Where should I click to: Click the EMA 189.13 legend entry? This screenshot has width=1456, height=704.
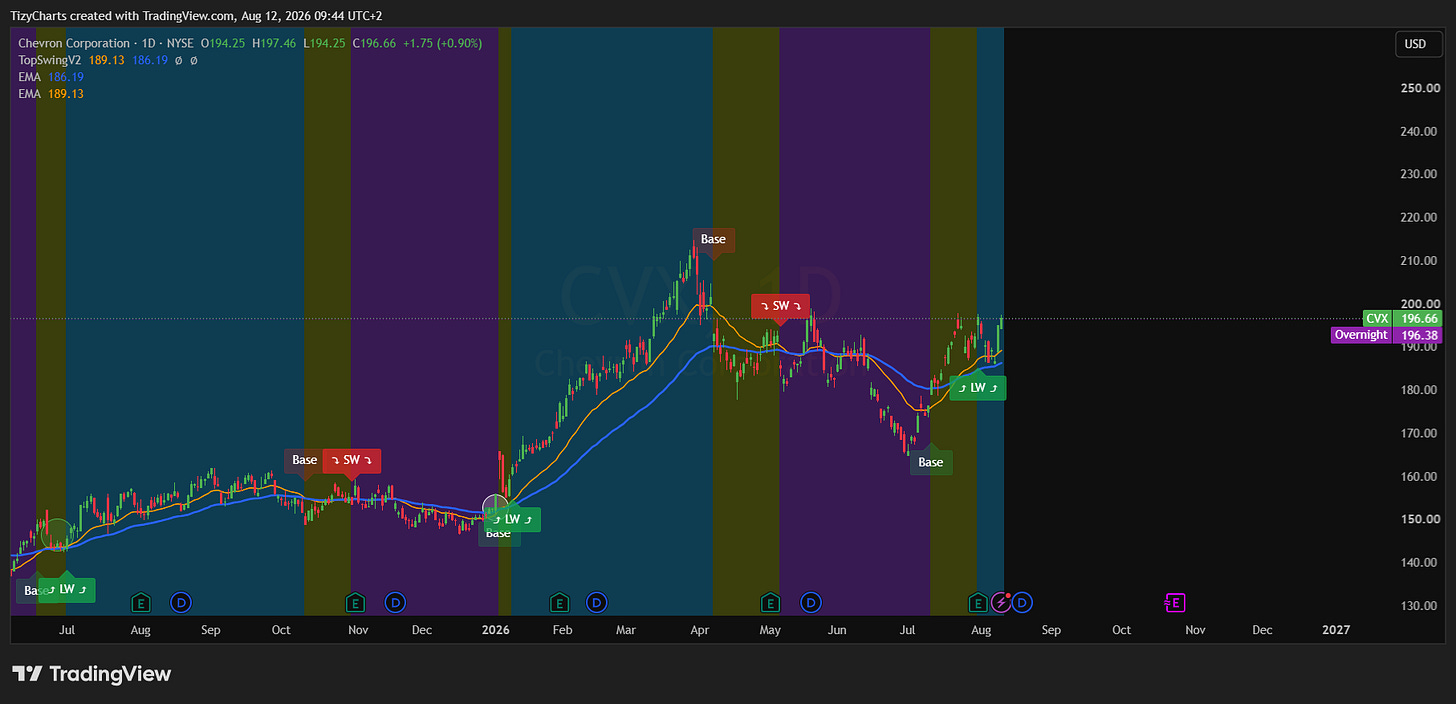tap(51, 94)
